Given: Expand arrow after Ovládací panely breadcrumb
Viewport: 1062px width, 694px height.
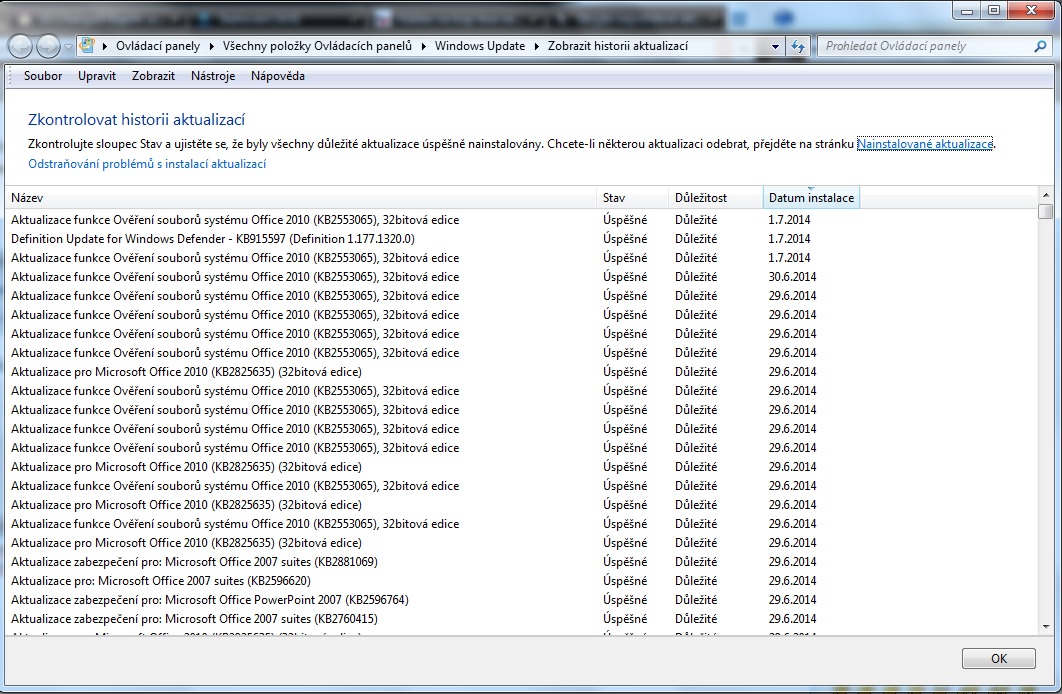Looking at the screenshot, I should [x=211, y=46].
